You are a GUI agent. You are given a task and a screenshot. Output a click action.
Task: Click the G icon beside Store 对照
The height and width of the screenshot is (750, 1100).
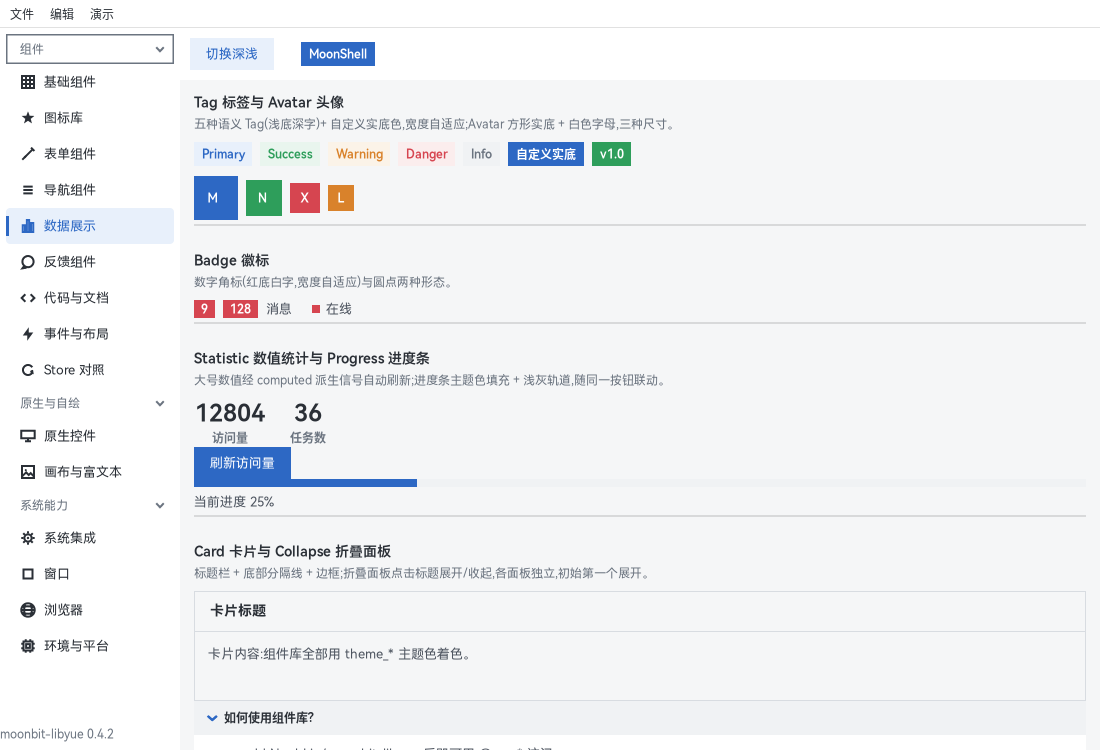[x=28, y=370]
